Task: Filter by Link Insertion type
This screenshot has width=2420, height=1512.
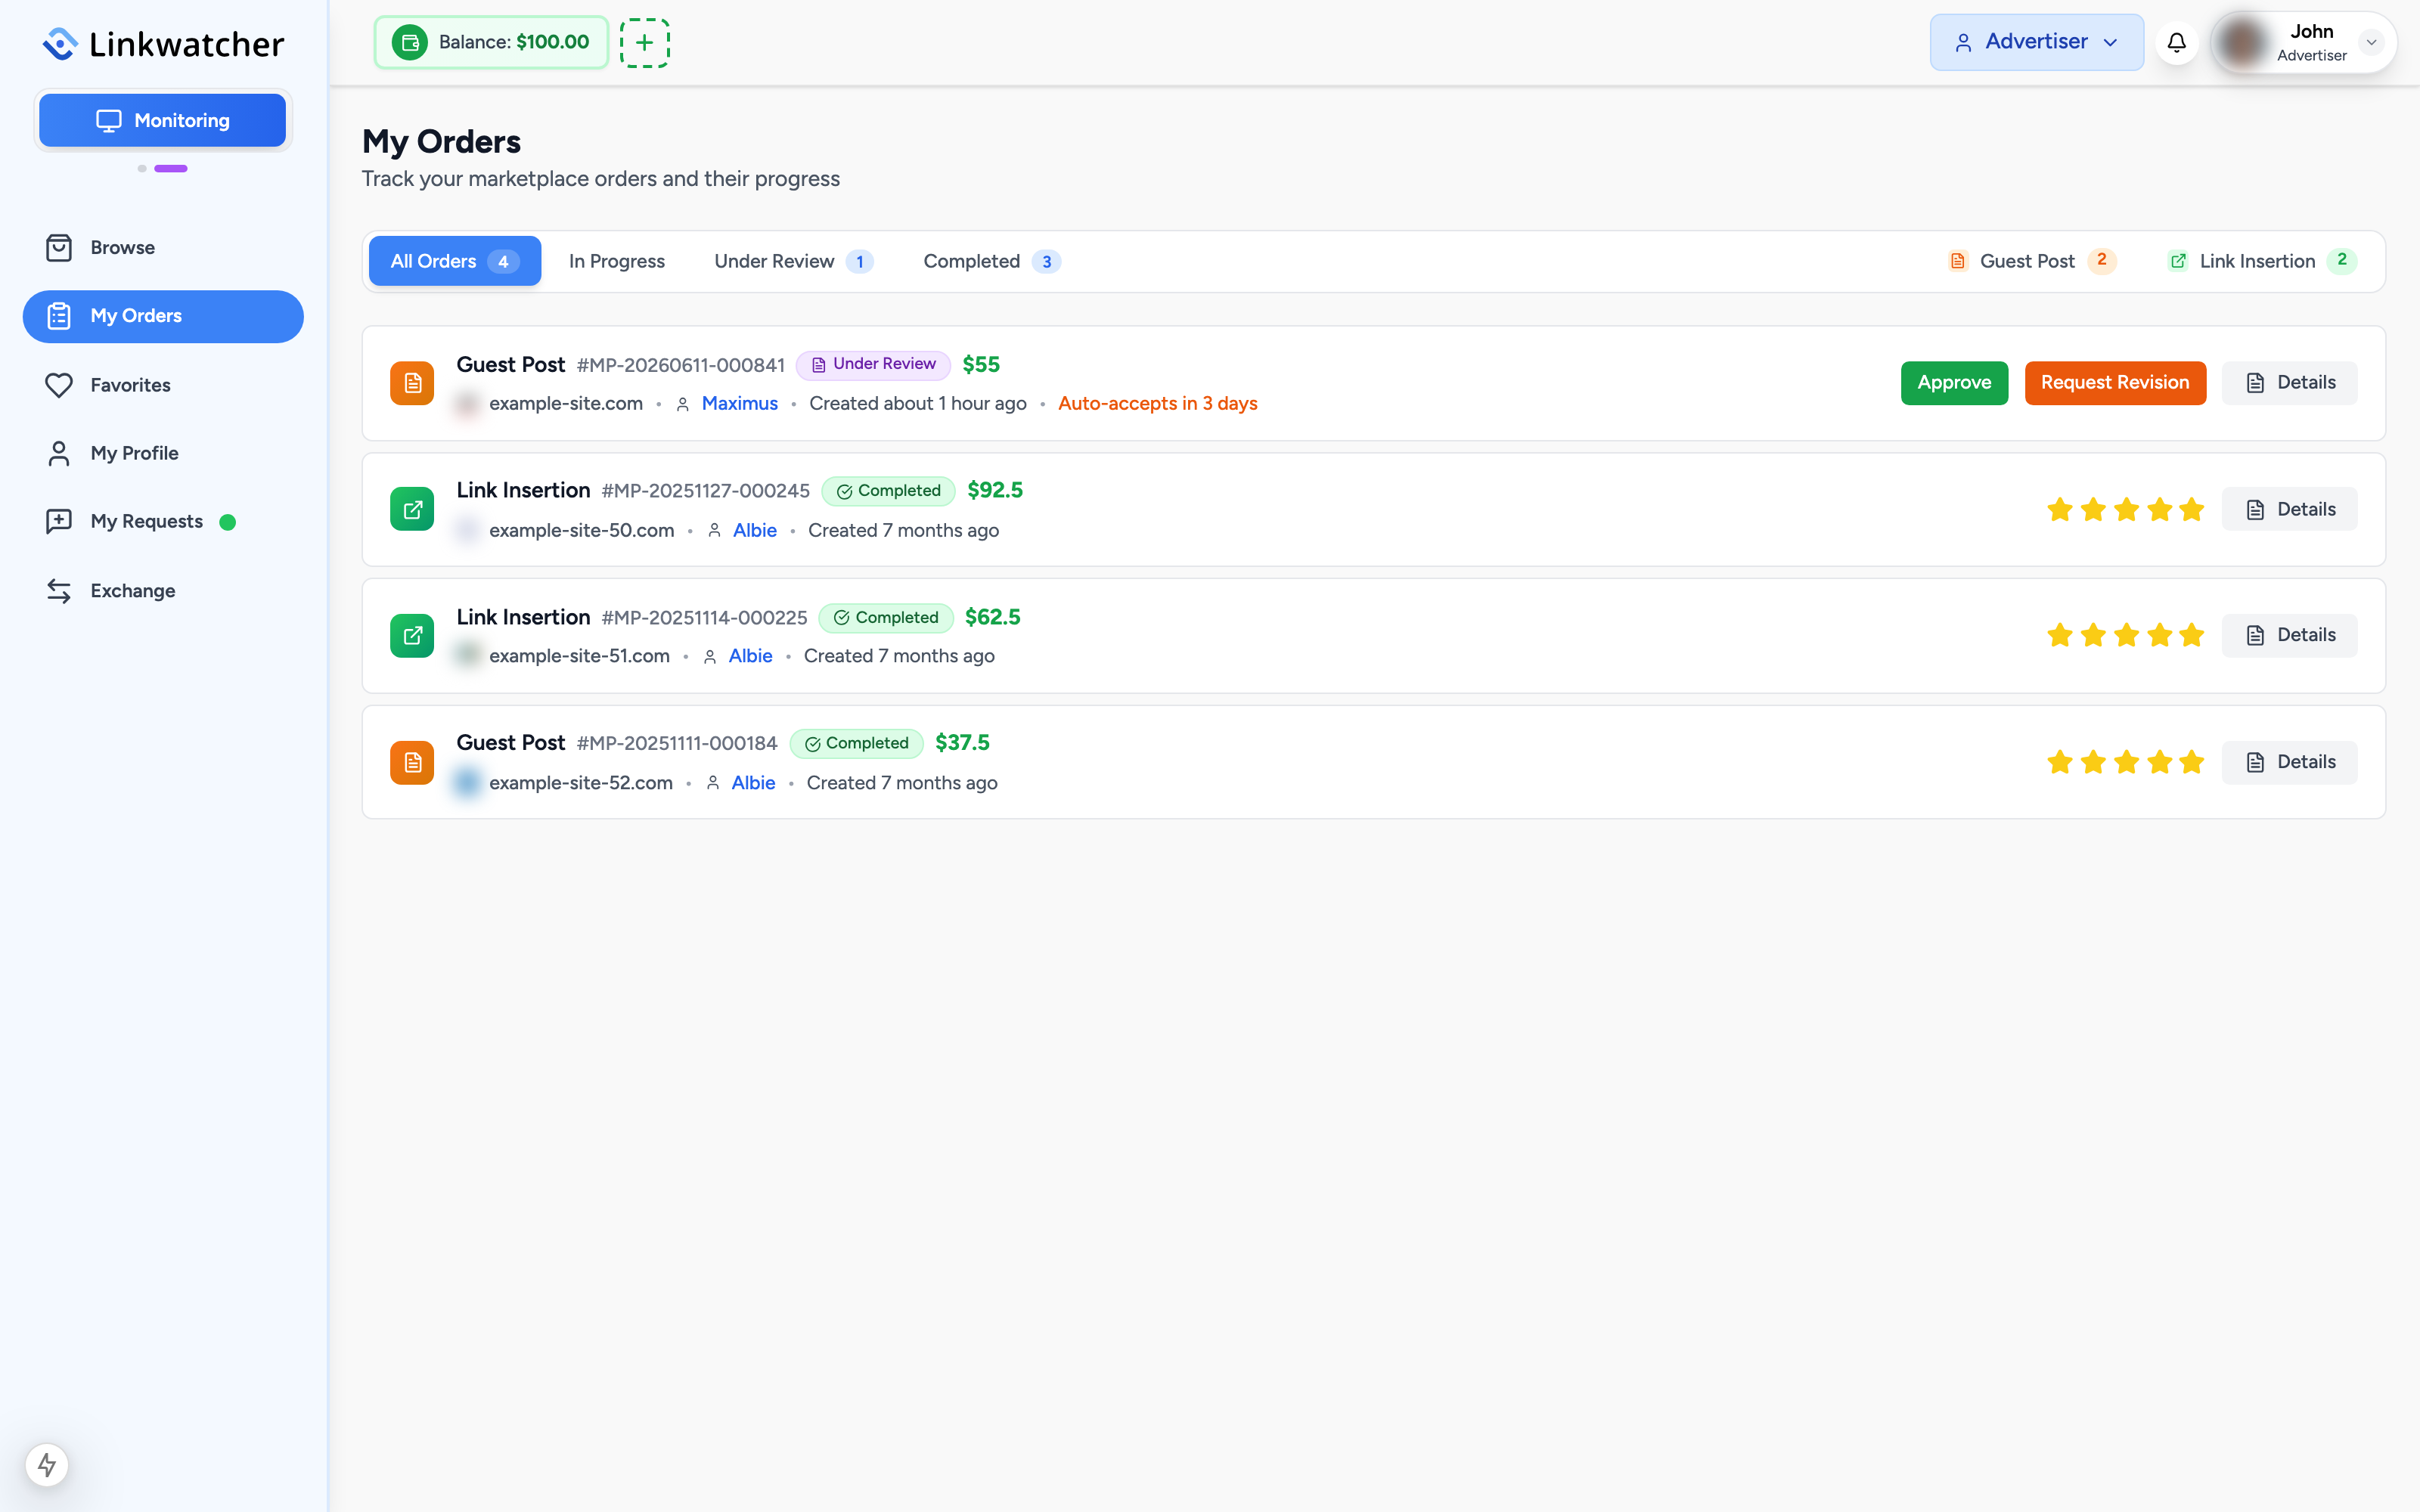Action: click(2262, 261)
